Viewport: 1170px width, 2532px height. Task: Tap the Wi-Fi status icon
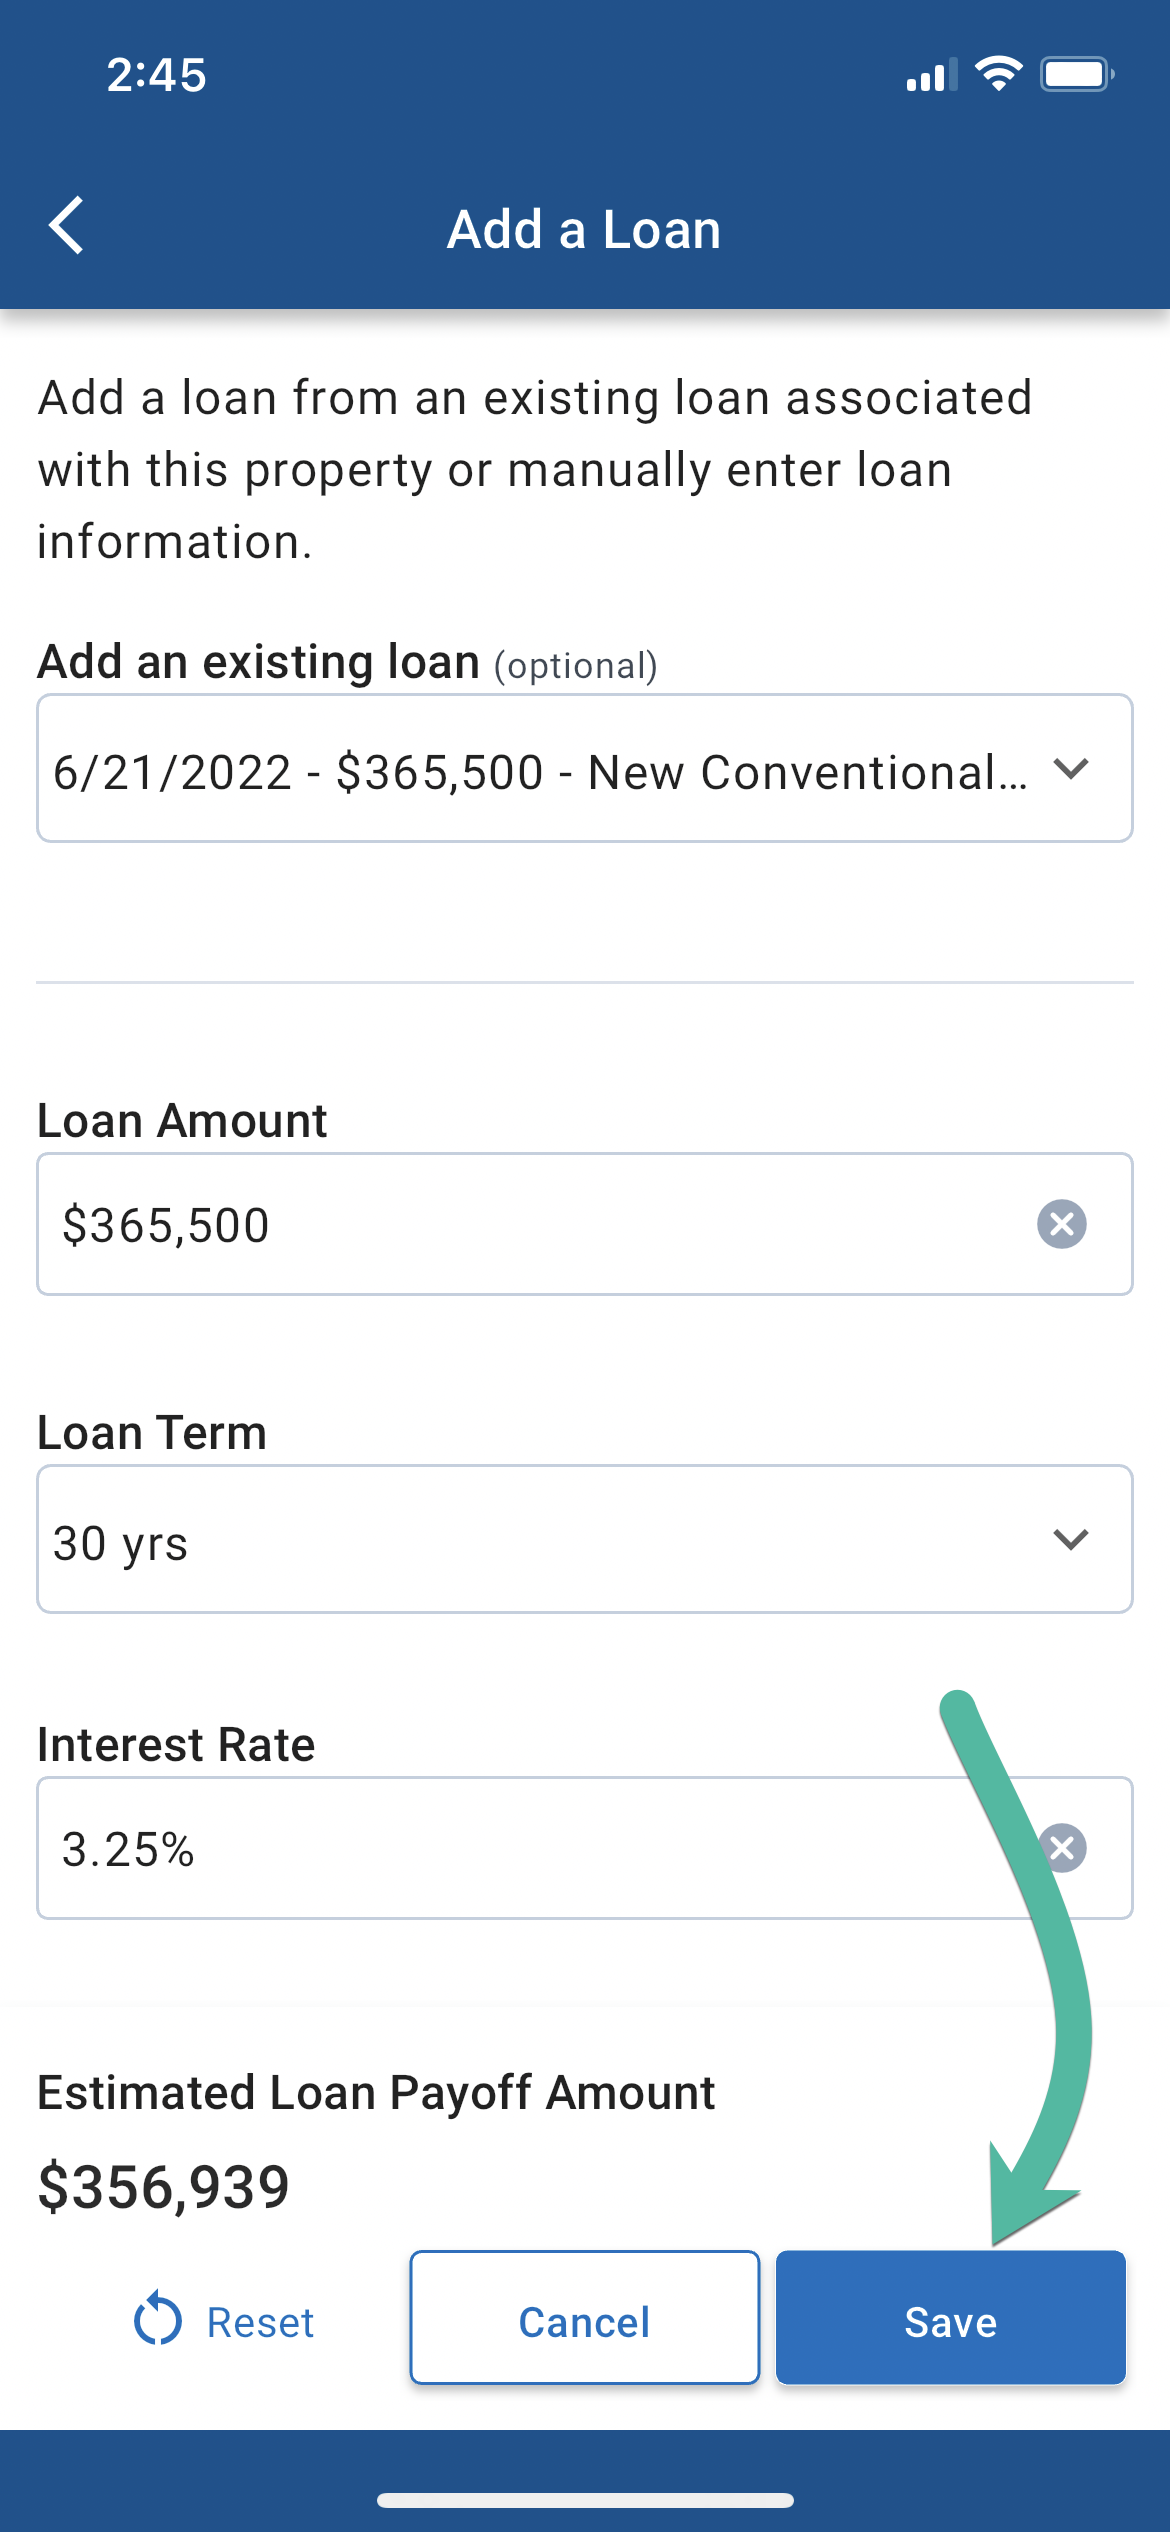(998, 74)
